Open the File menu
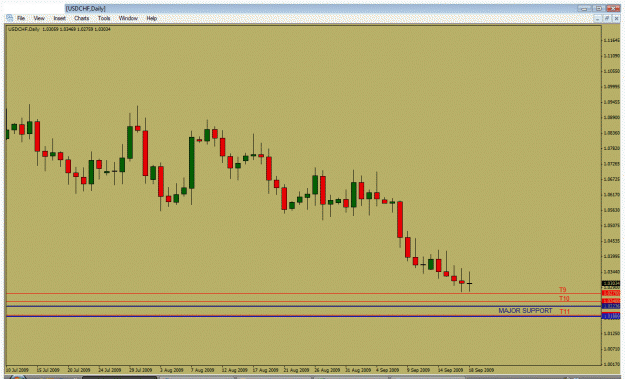The image size is (625, 379). [21, 18]
